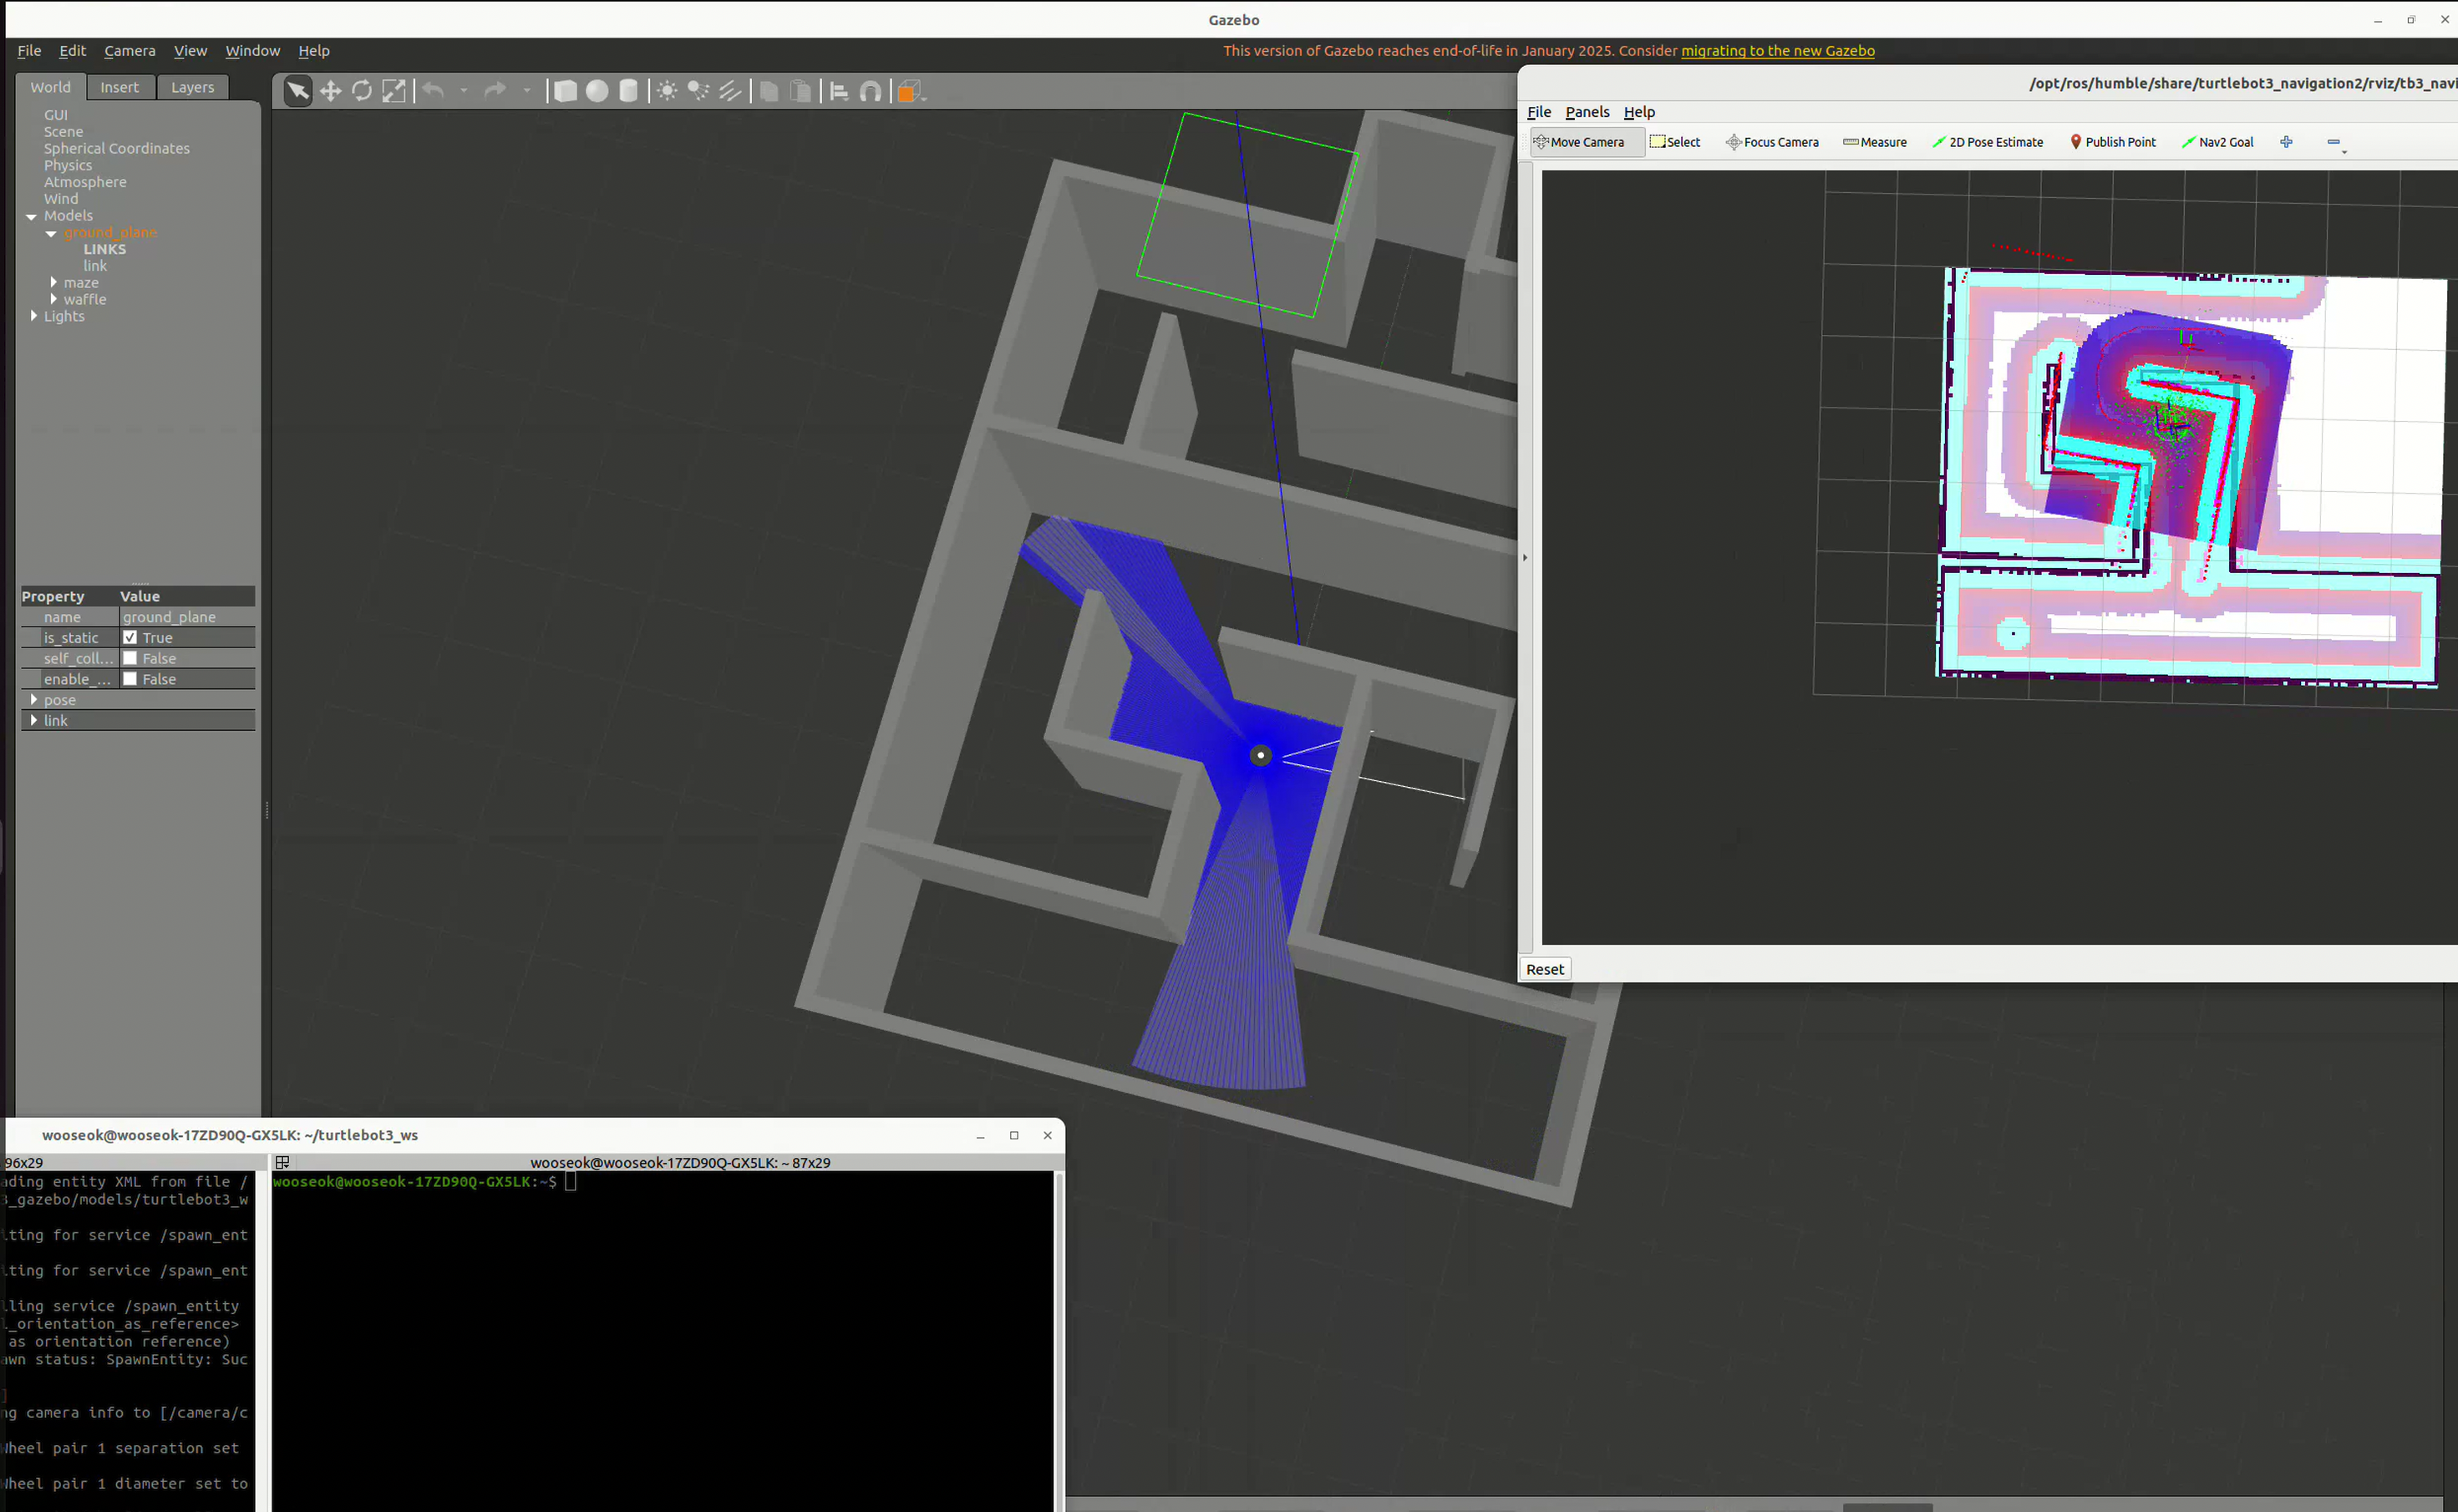Screen dimensions: 2458x1512
Task: Select the Translate mode move-arrows tool
Action: [330, 92]
